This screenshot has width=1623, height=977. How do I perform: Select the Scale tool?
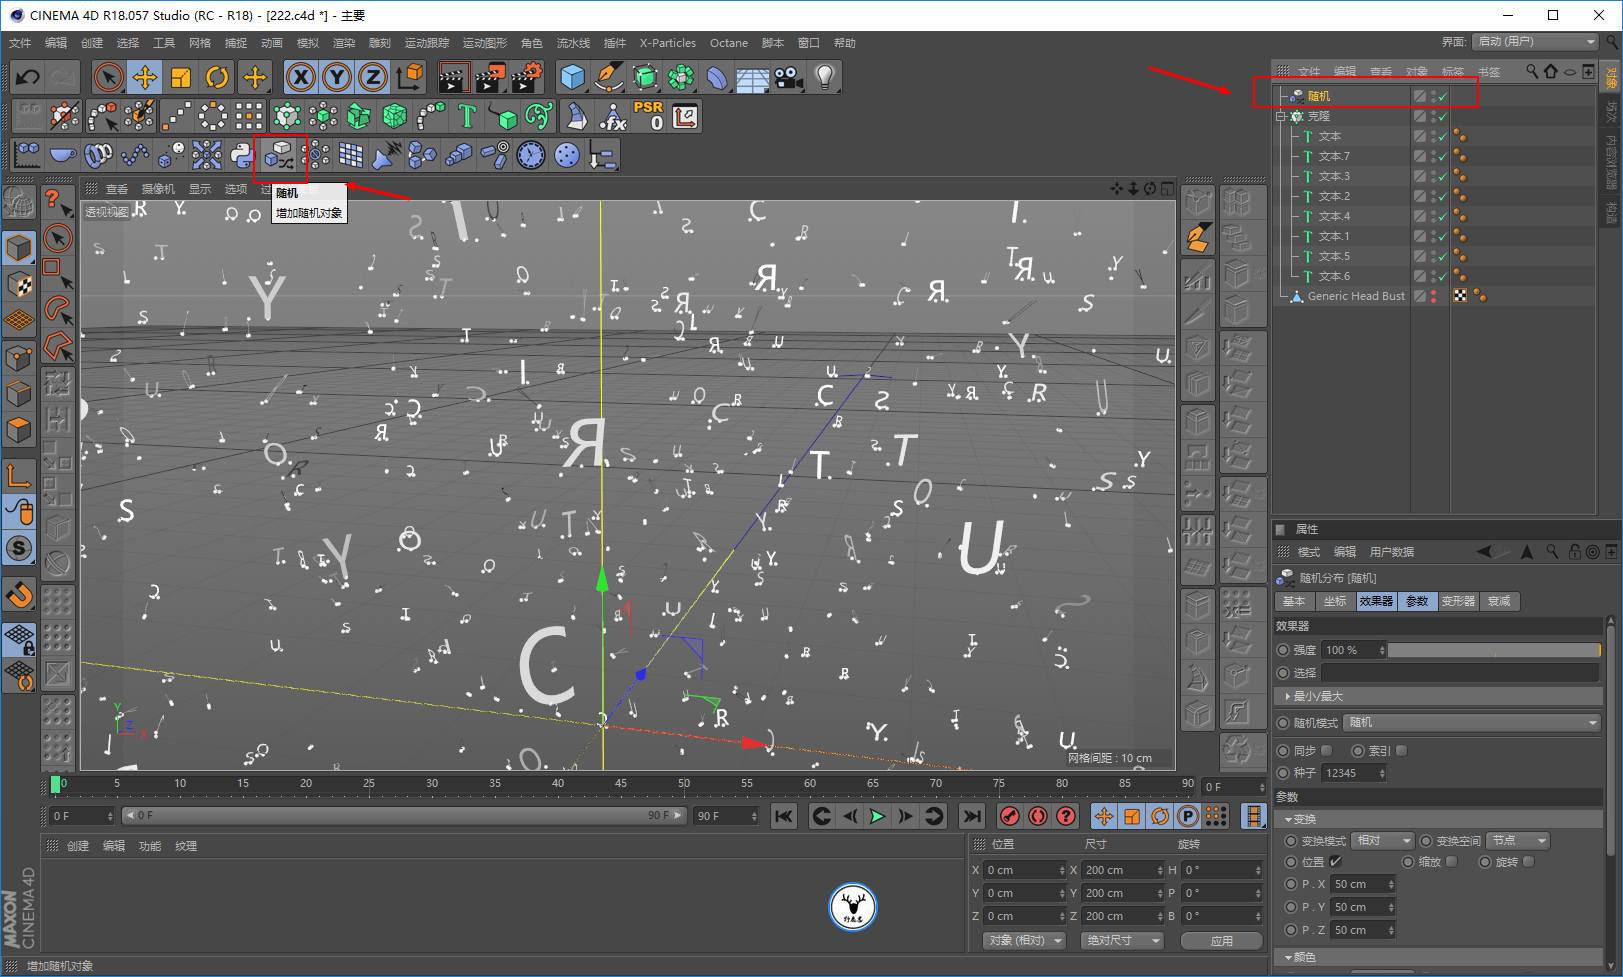coord(181,77)
